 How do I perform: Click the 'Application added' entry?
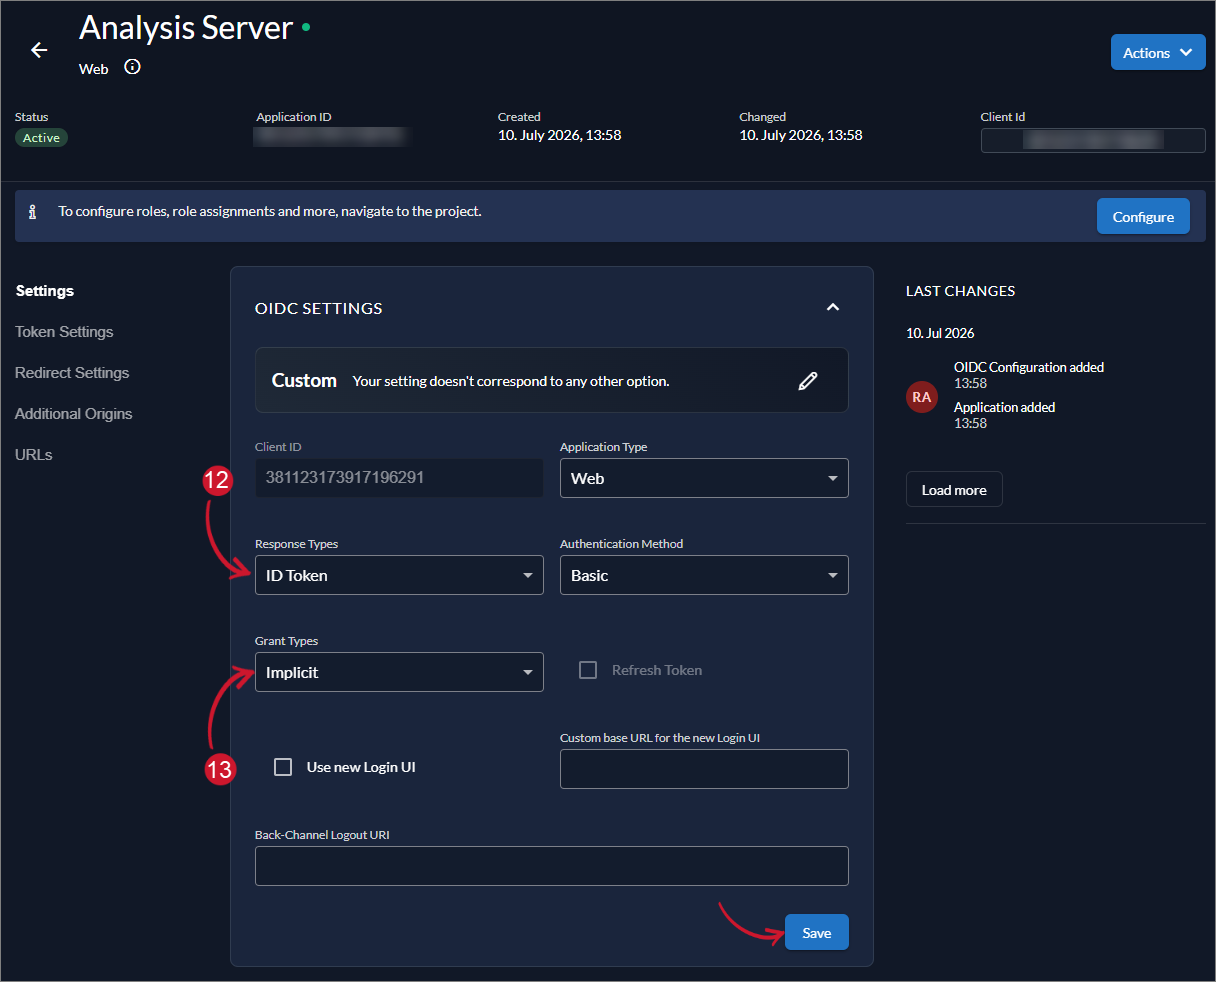[1004, 407]
